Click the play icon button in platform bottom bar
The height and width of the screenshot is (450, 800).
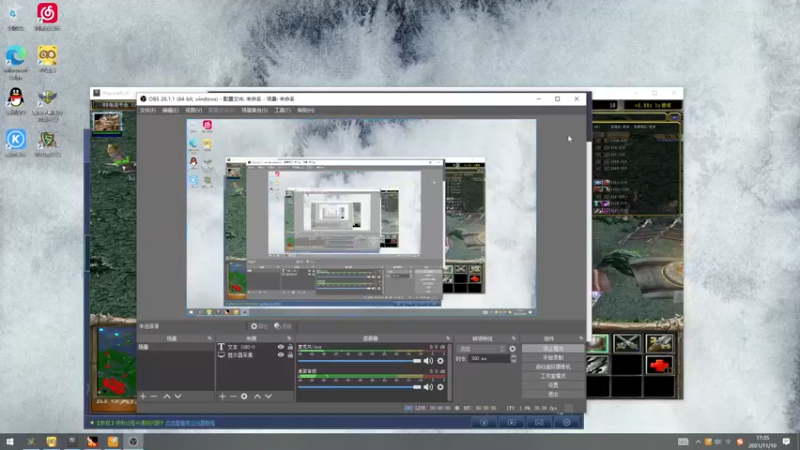511,422
